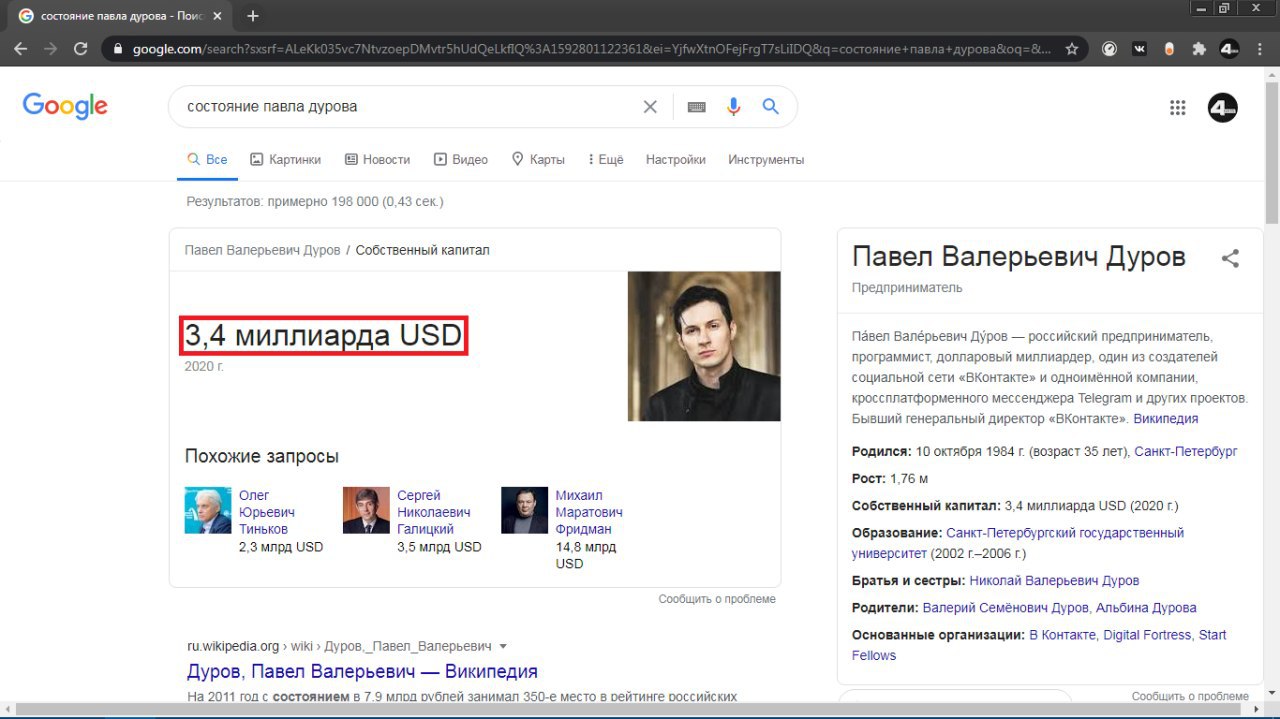
Task: Start voice search with the microphone icon
Action: (x=733, y=107)
